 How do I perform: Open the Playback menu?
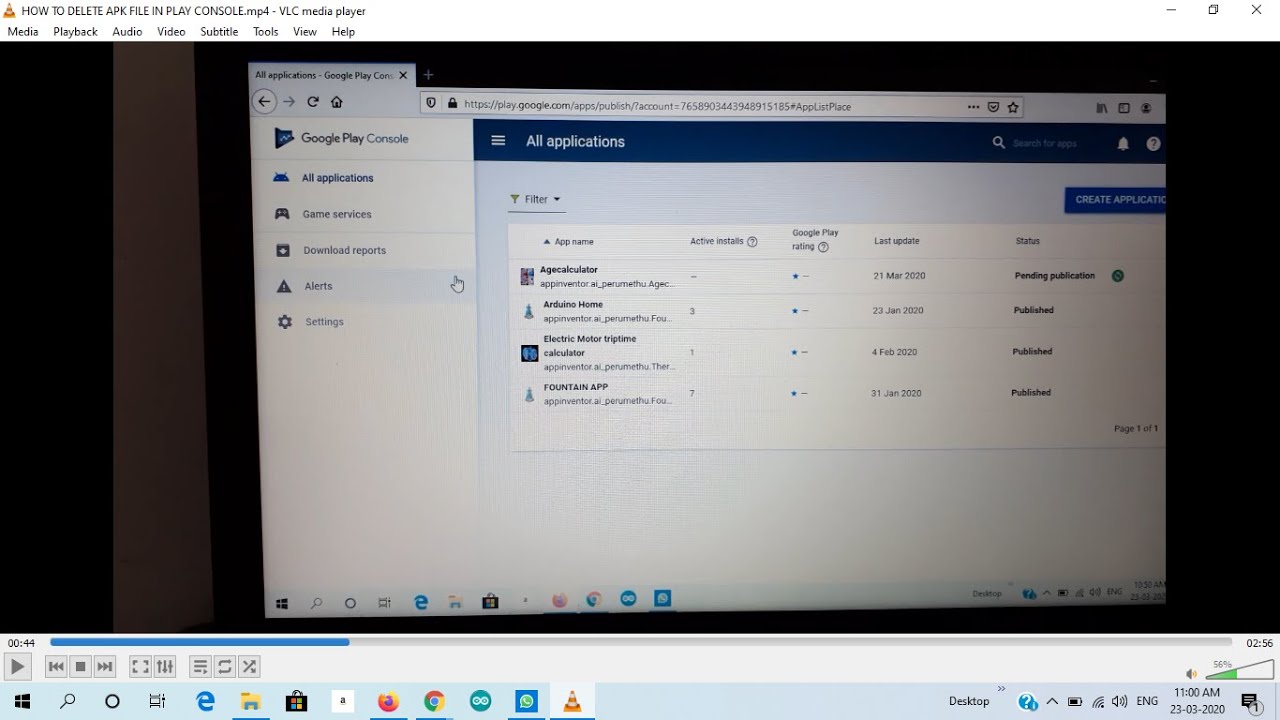click(x=75, y=32)
